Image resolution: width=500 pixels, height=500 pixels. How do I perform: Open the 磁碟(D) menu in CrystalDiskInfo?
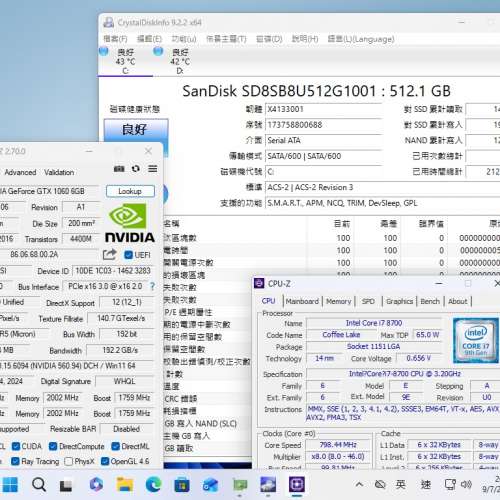tap(269, 39)
